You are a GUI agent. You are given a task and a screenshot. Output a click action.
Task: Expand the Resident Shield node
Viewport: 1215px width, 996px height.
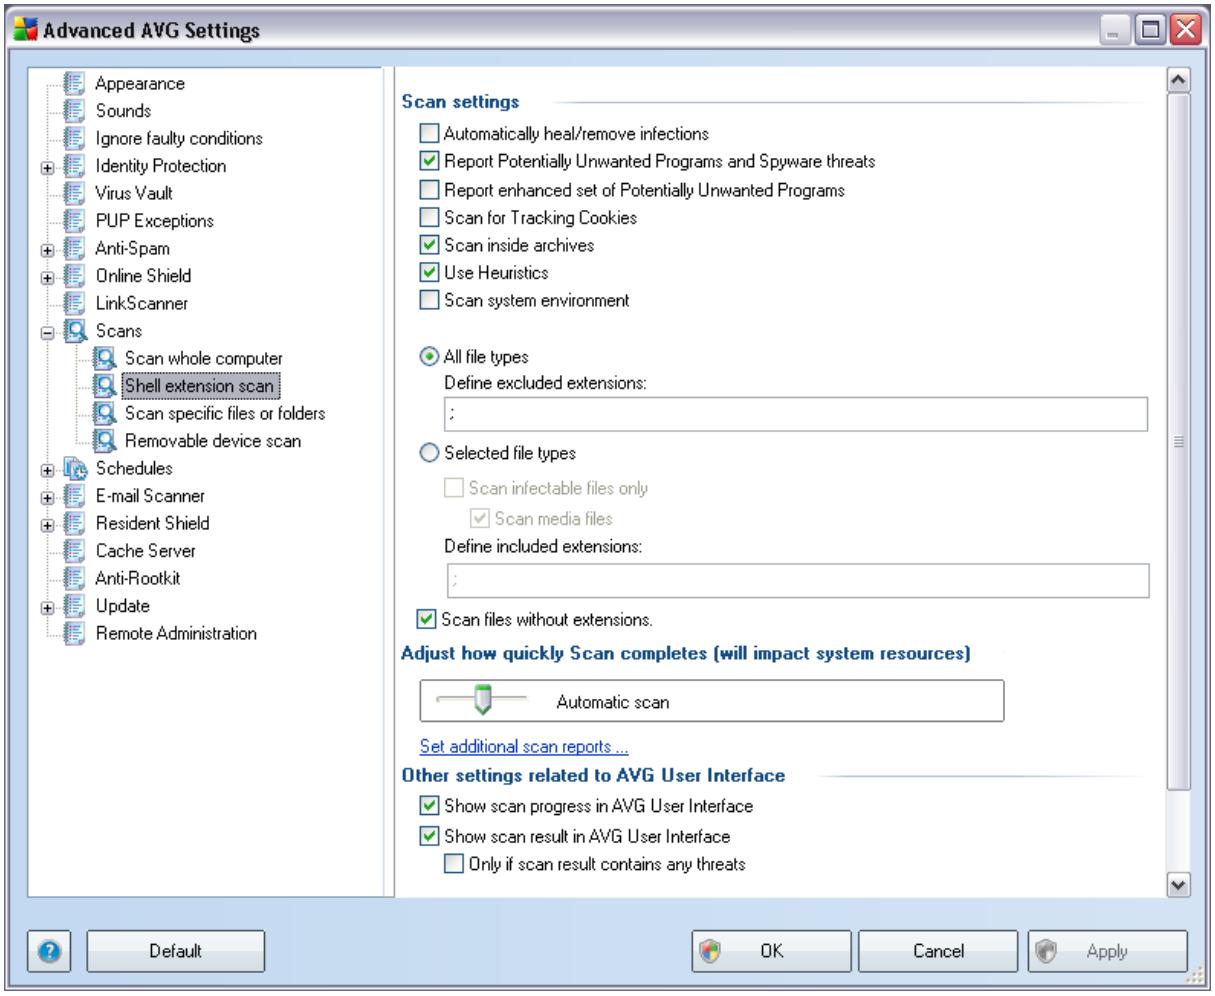pos(47,524)
